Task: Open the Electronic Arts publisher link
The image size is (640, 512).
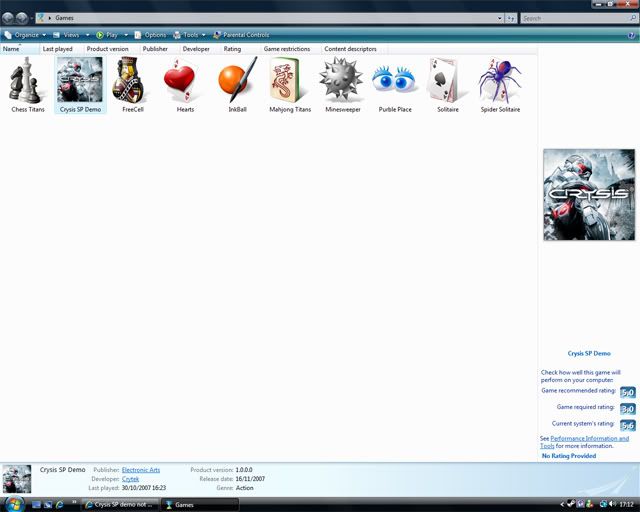Action: [x=141, y=470]
